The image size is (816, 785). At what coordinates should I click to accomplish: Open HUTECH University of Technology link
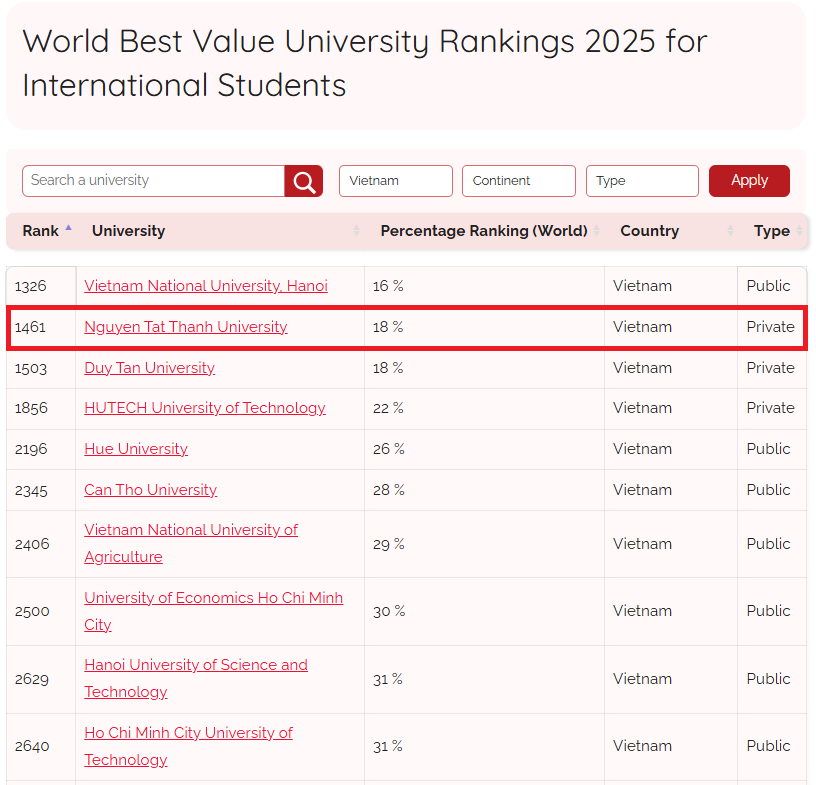pos(205,408)
